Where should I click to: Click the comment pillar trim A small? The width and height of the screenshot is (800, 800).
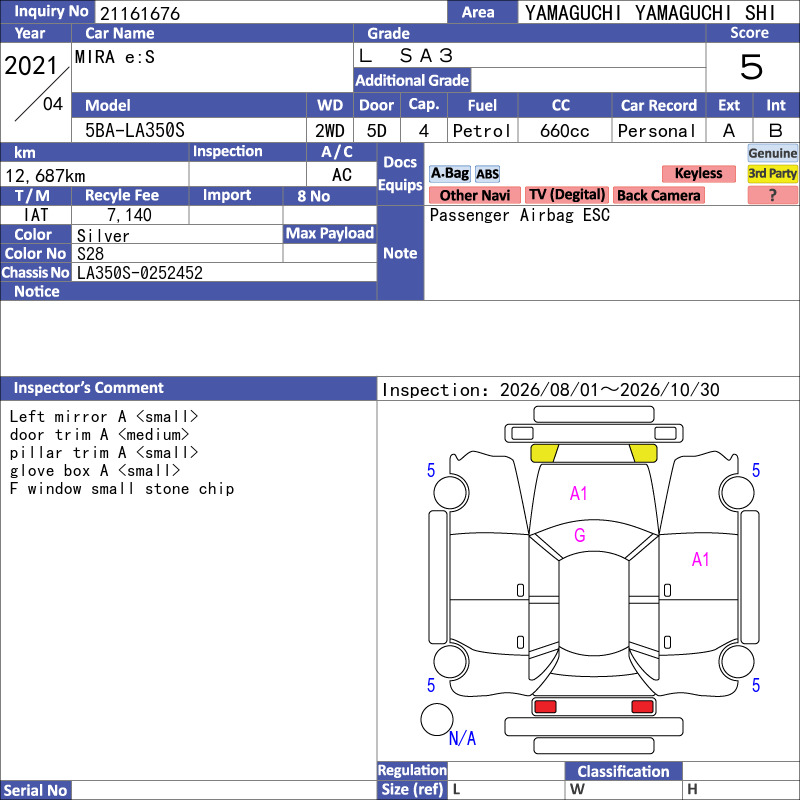click(x=104, y=453)
